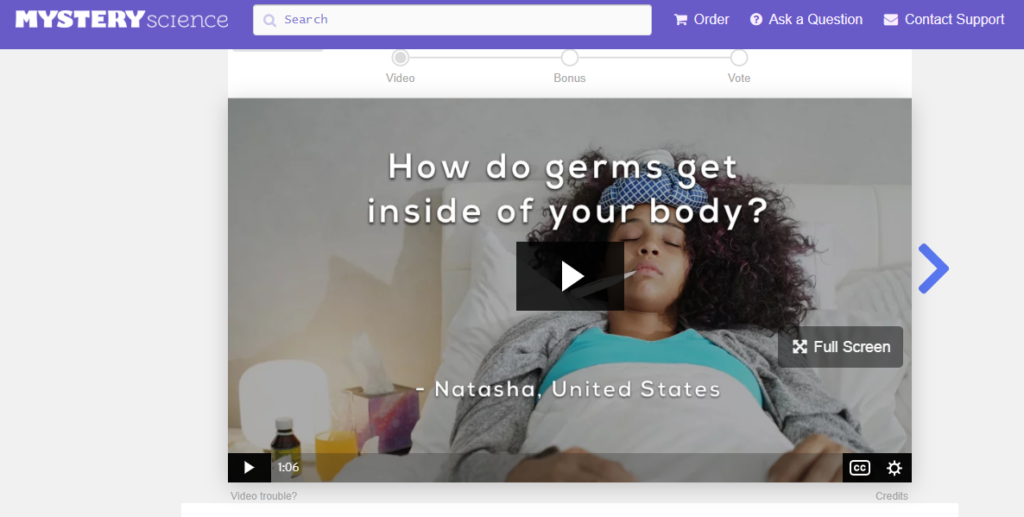Image resolution: width=1024 pixels, height=517 pixels.
Task: Open Ask a Question link
Action: (x=807, y=20)
